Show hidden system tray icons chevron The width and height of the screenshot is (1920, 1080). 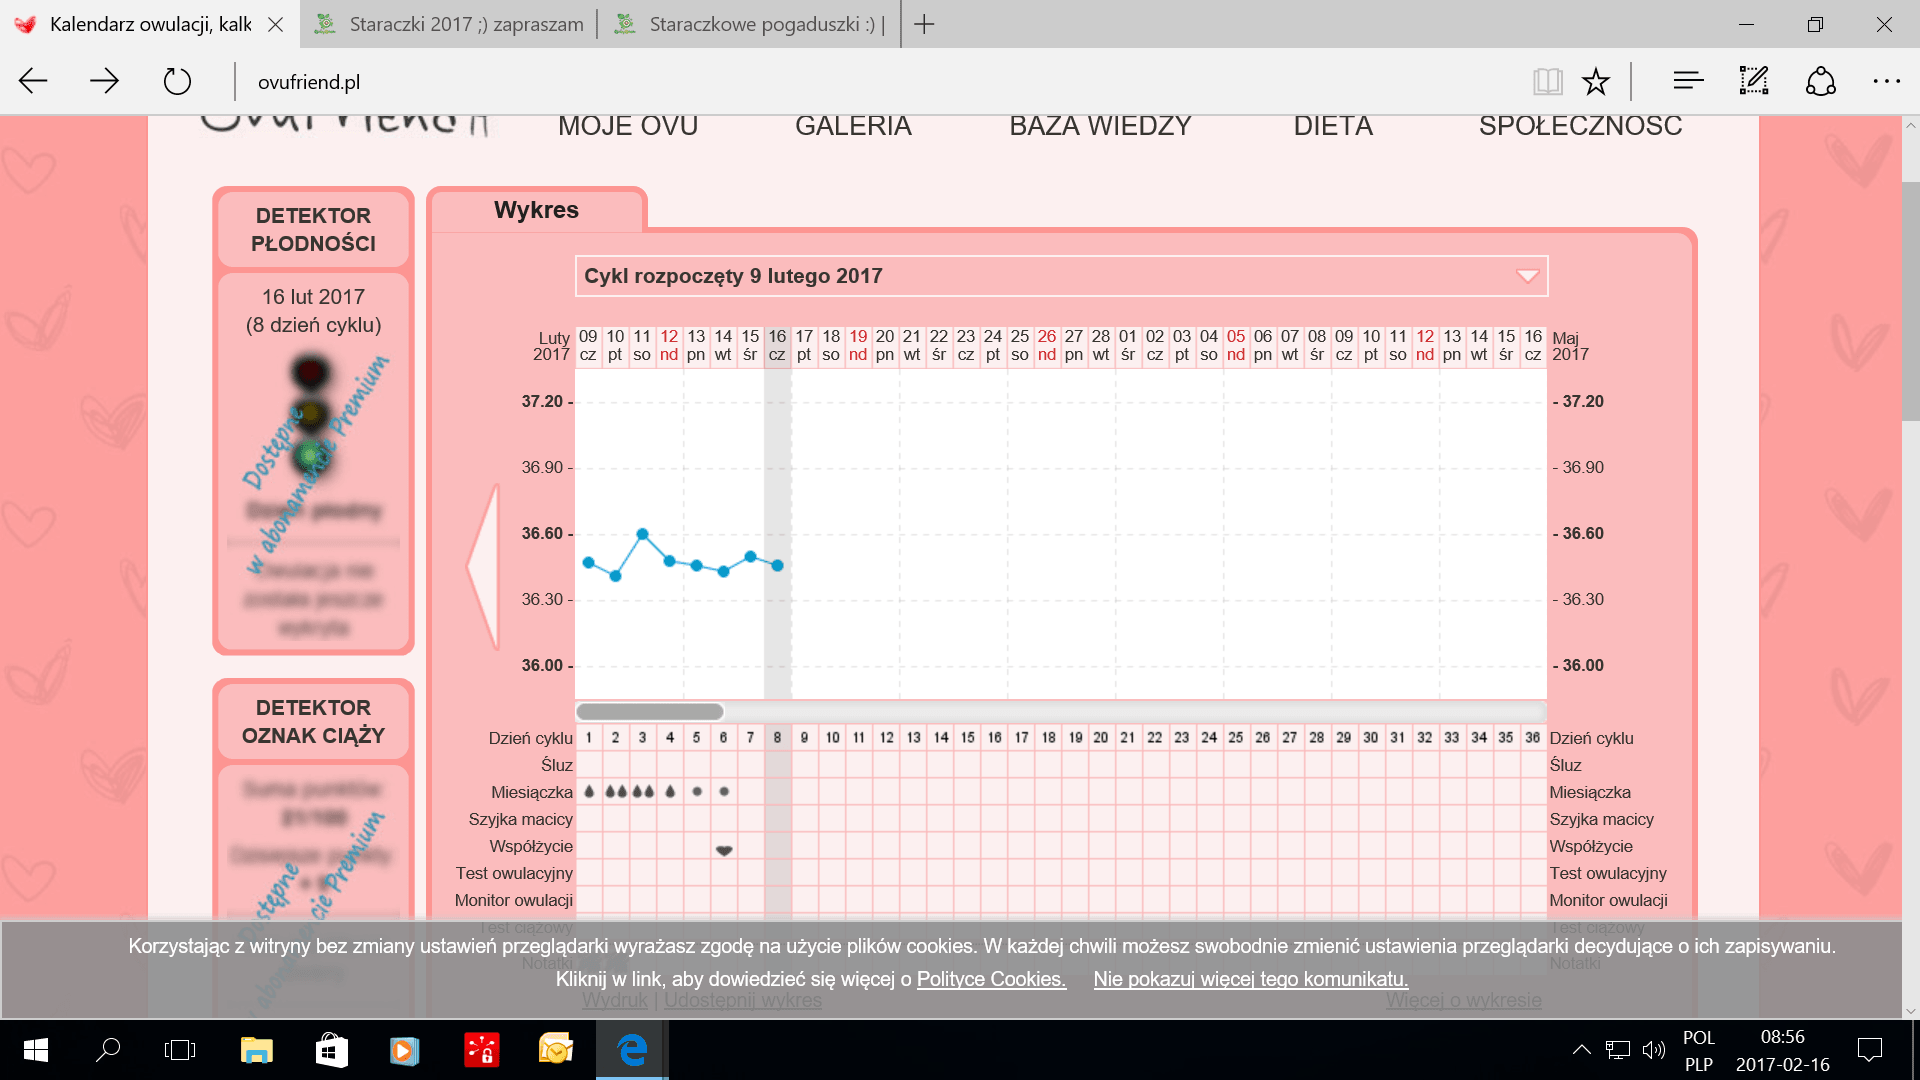point(1581,1050)
